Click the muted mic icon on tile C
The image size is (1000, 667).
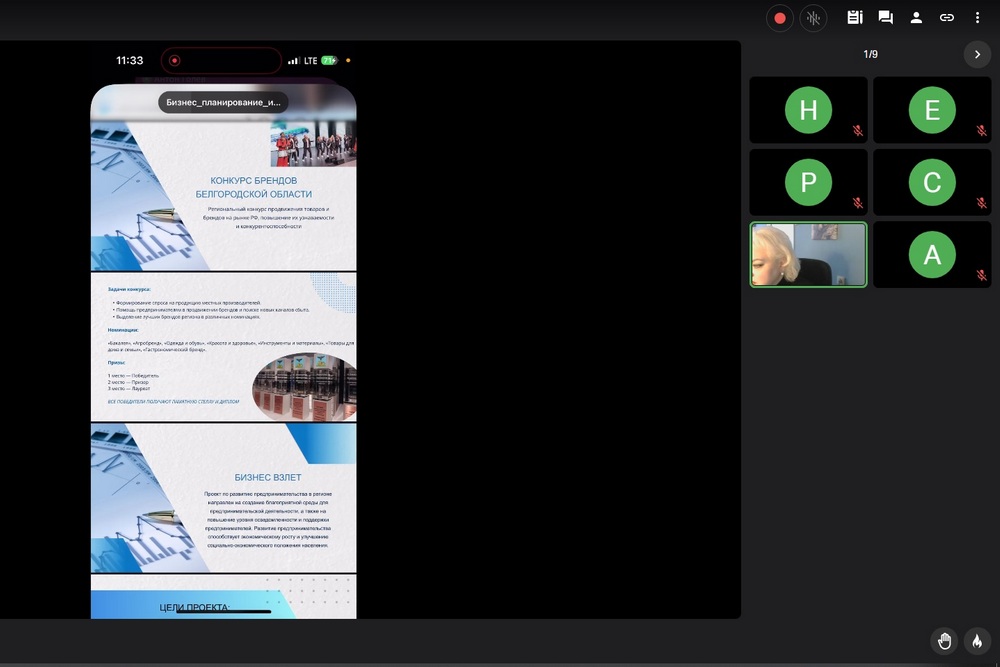click(x=981, y=203)
